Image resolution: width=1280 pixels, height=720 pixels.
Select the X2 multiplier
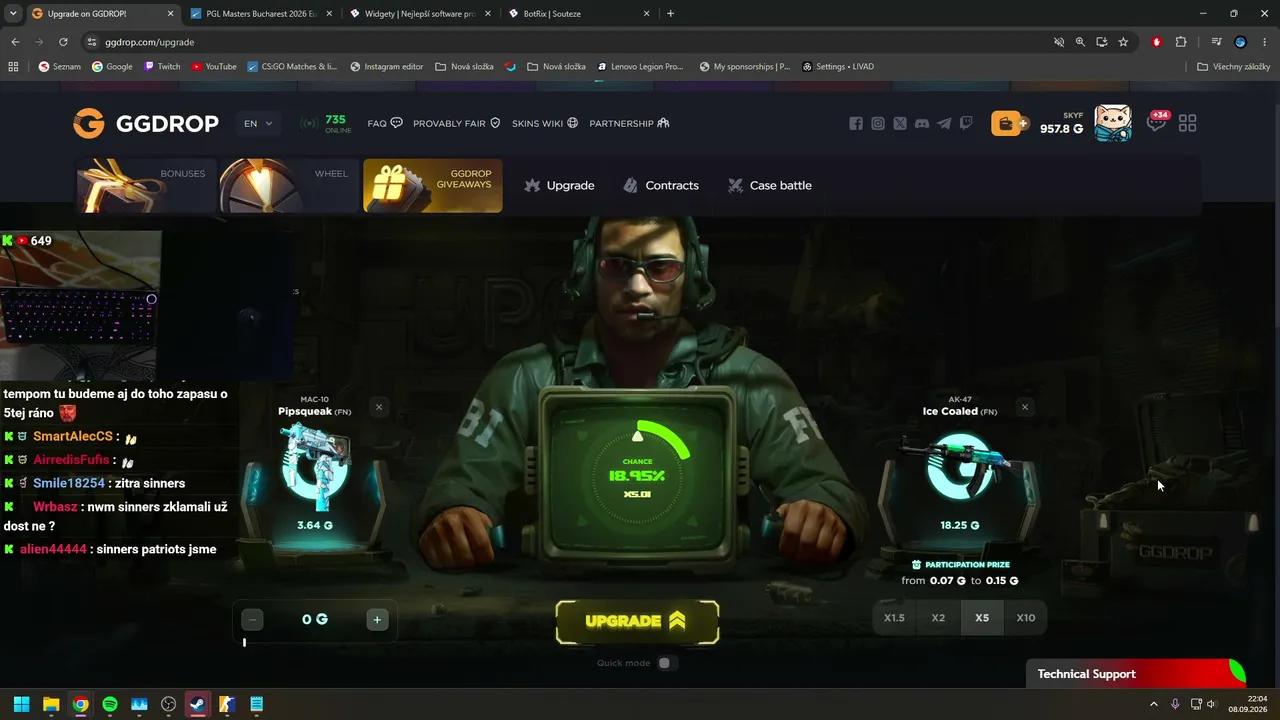coord(938,618)
